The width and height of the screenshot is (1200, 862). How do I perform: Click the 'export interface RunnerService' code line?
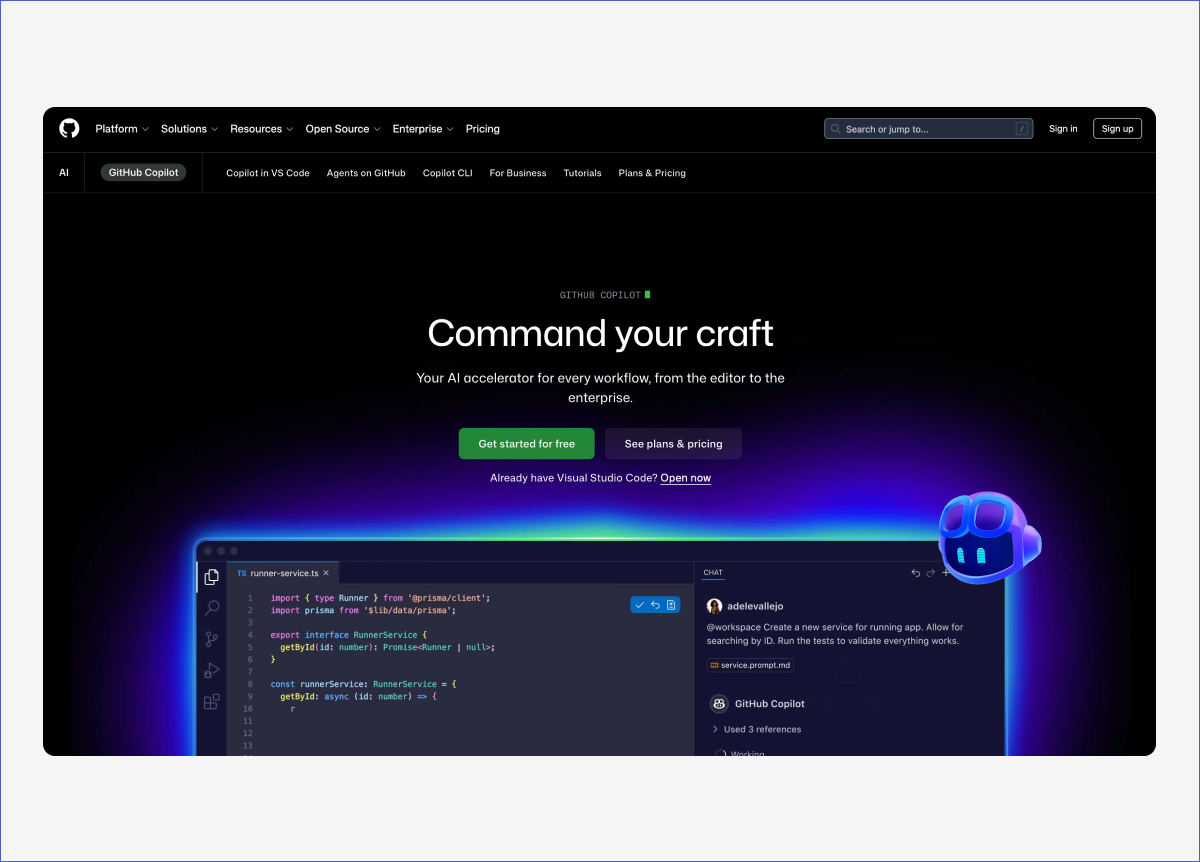click(x=349, y=635)
